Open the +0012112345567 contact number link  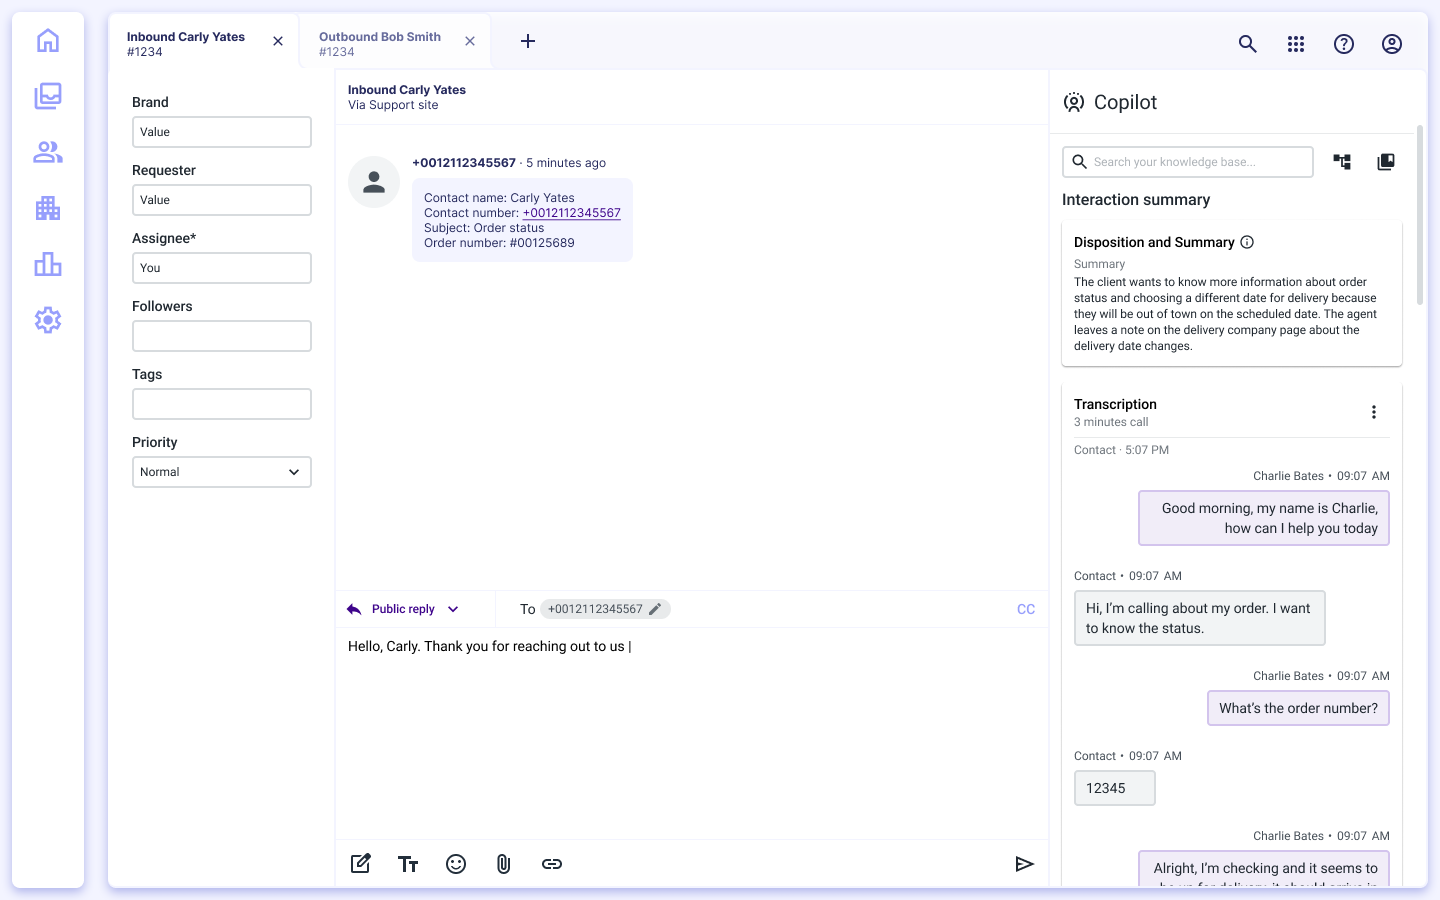[571, 212]
